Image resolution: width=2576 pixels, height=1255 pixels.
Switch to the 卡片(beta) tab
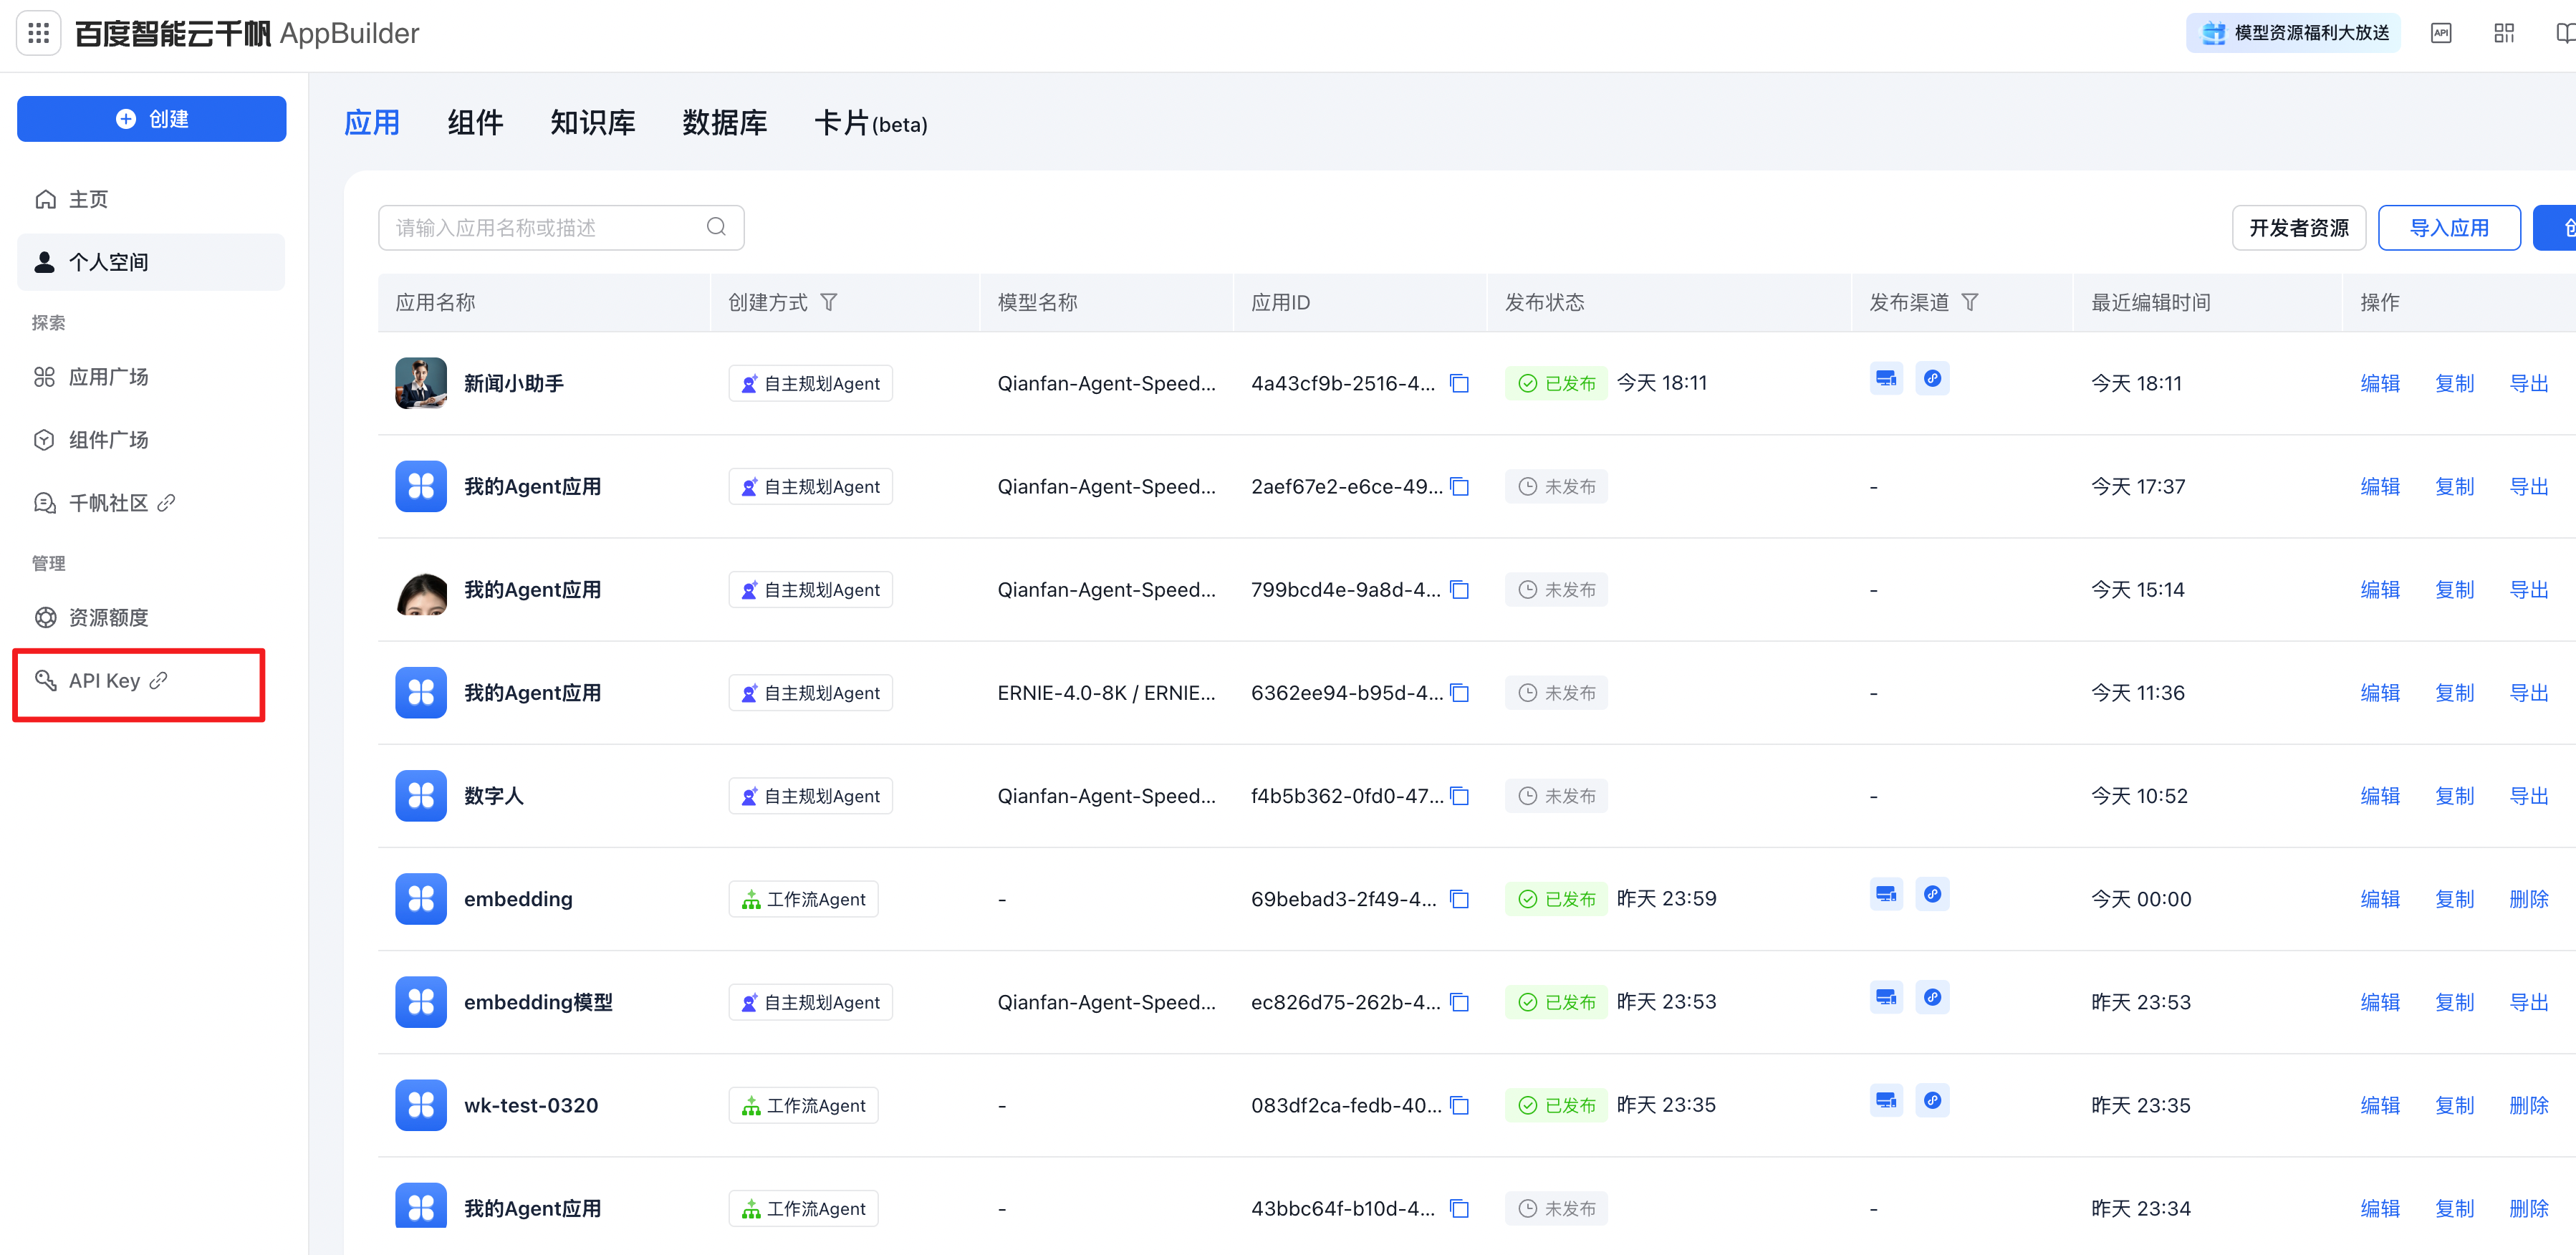(871, 123)
